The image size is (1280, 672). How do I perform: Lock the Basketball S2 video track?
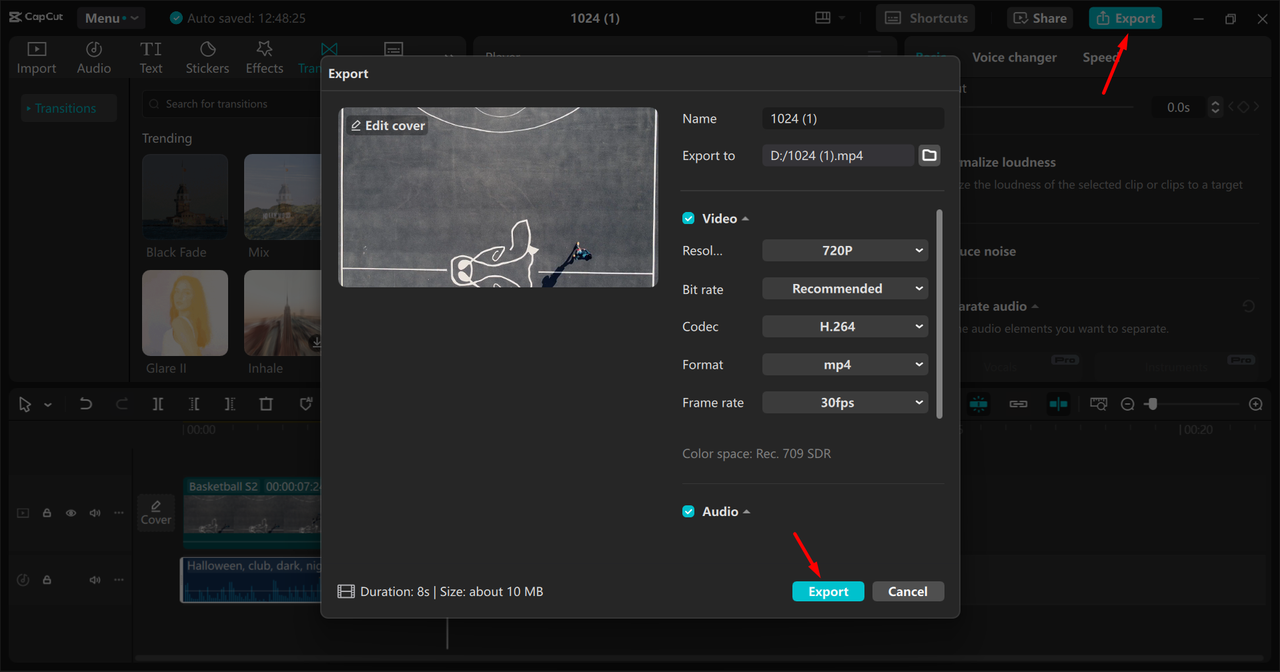point(47,513)
